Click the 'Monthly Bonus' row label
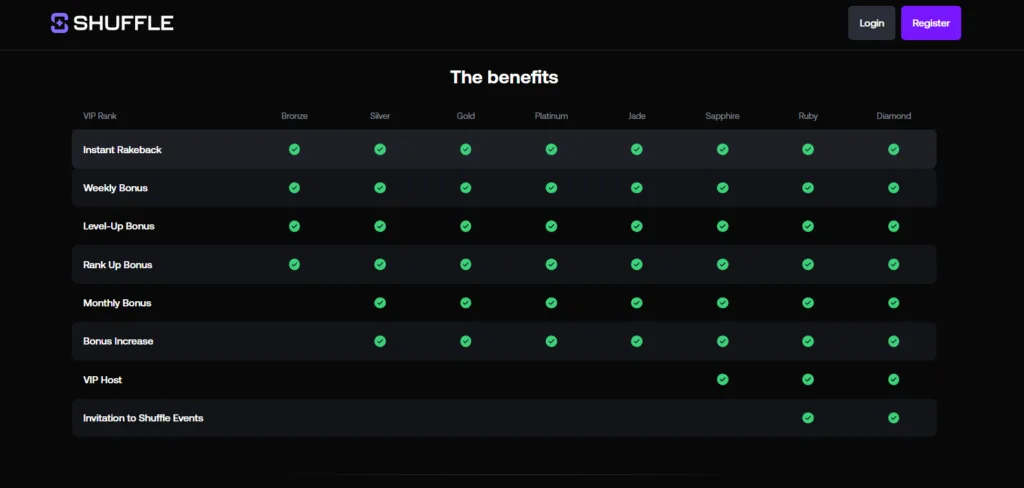This screenshot has height=488, width=1024. (117, 303)
